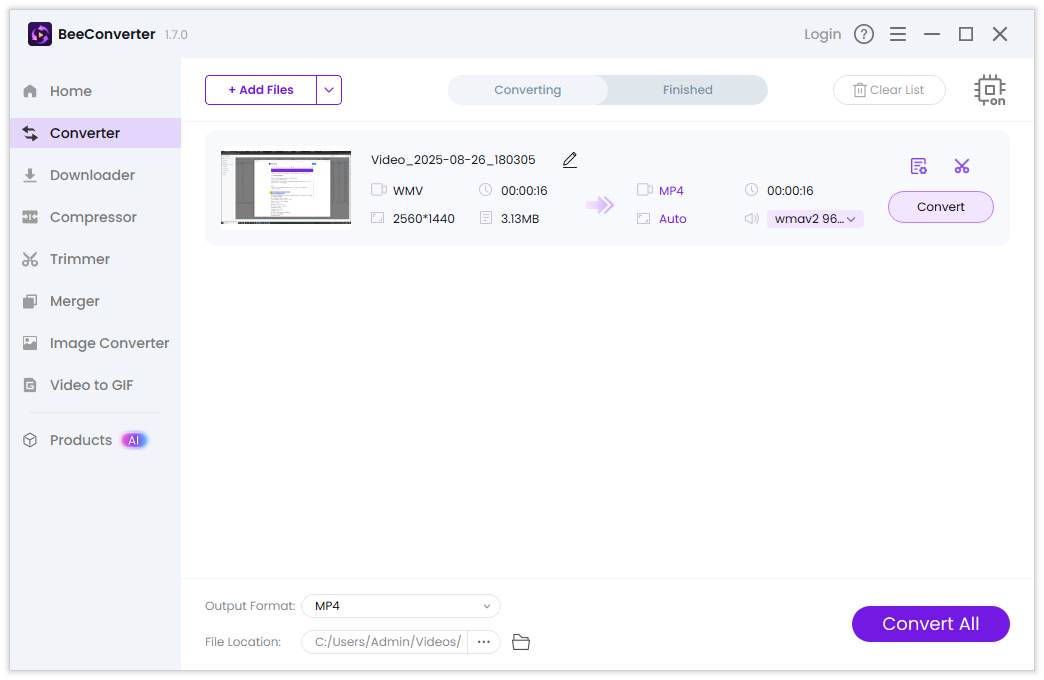Expand the Add Files dropdown arrow
The image size is (1044, 680).
[x=329, y=90]
